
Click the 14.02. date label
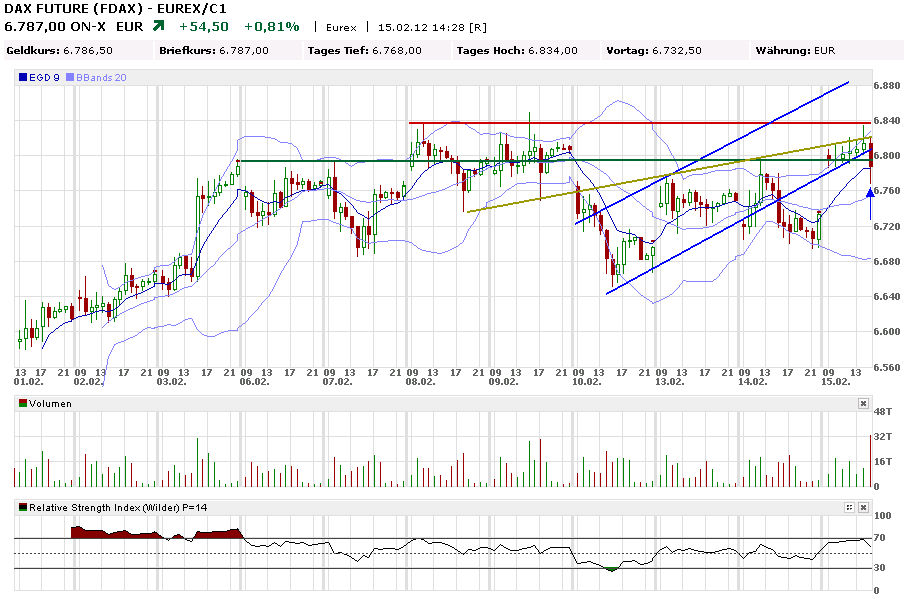pyautogui.click(x=752, y=381)
